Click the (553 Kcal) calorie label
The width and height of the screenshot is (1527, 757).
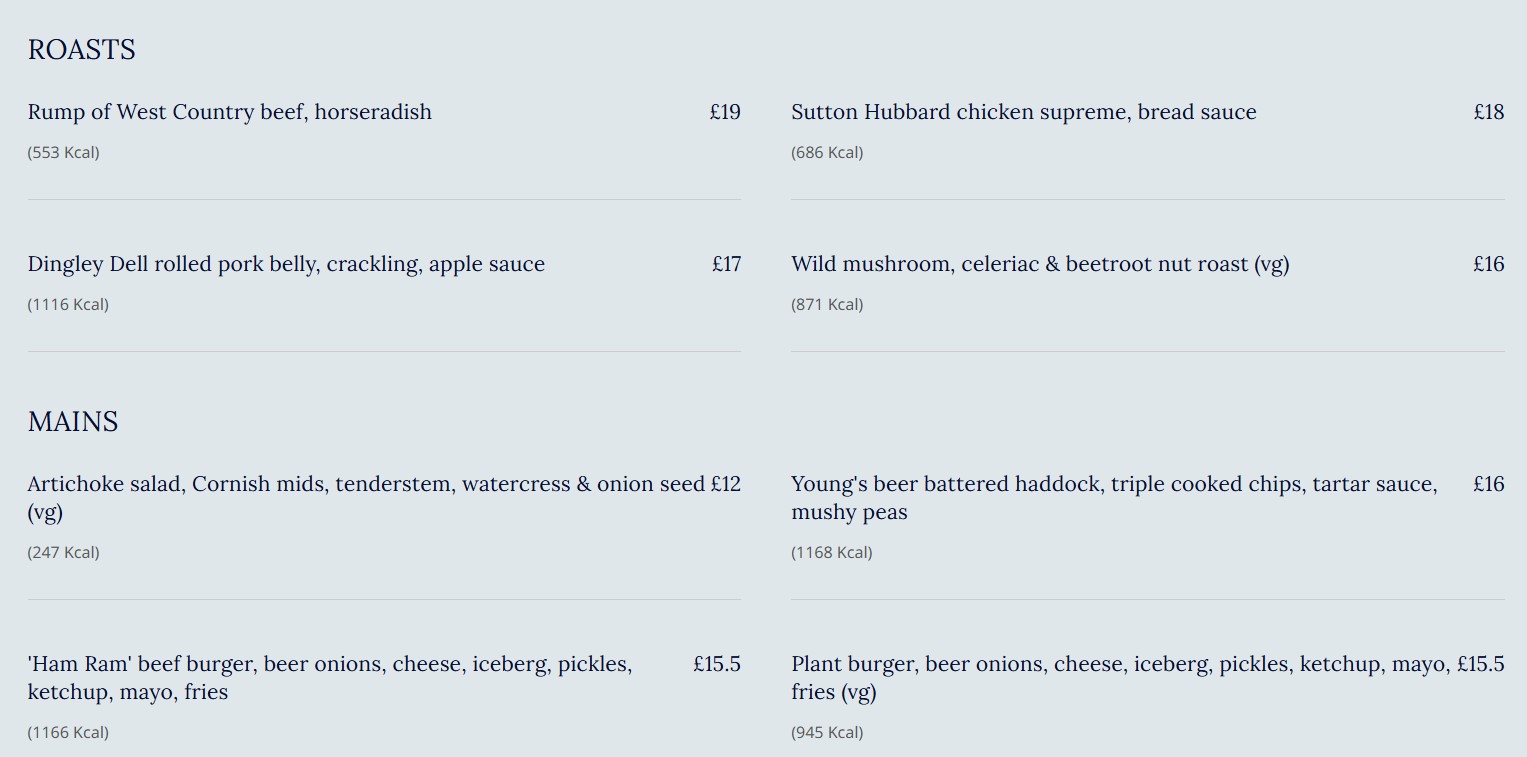coord(64,153)
